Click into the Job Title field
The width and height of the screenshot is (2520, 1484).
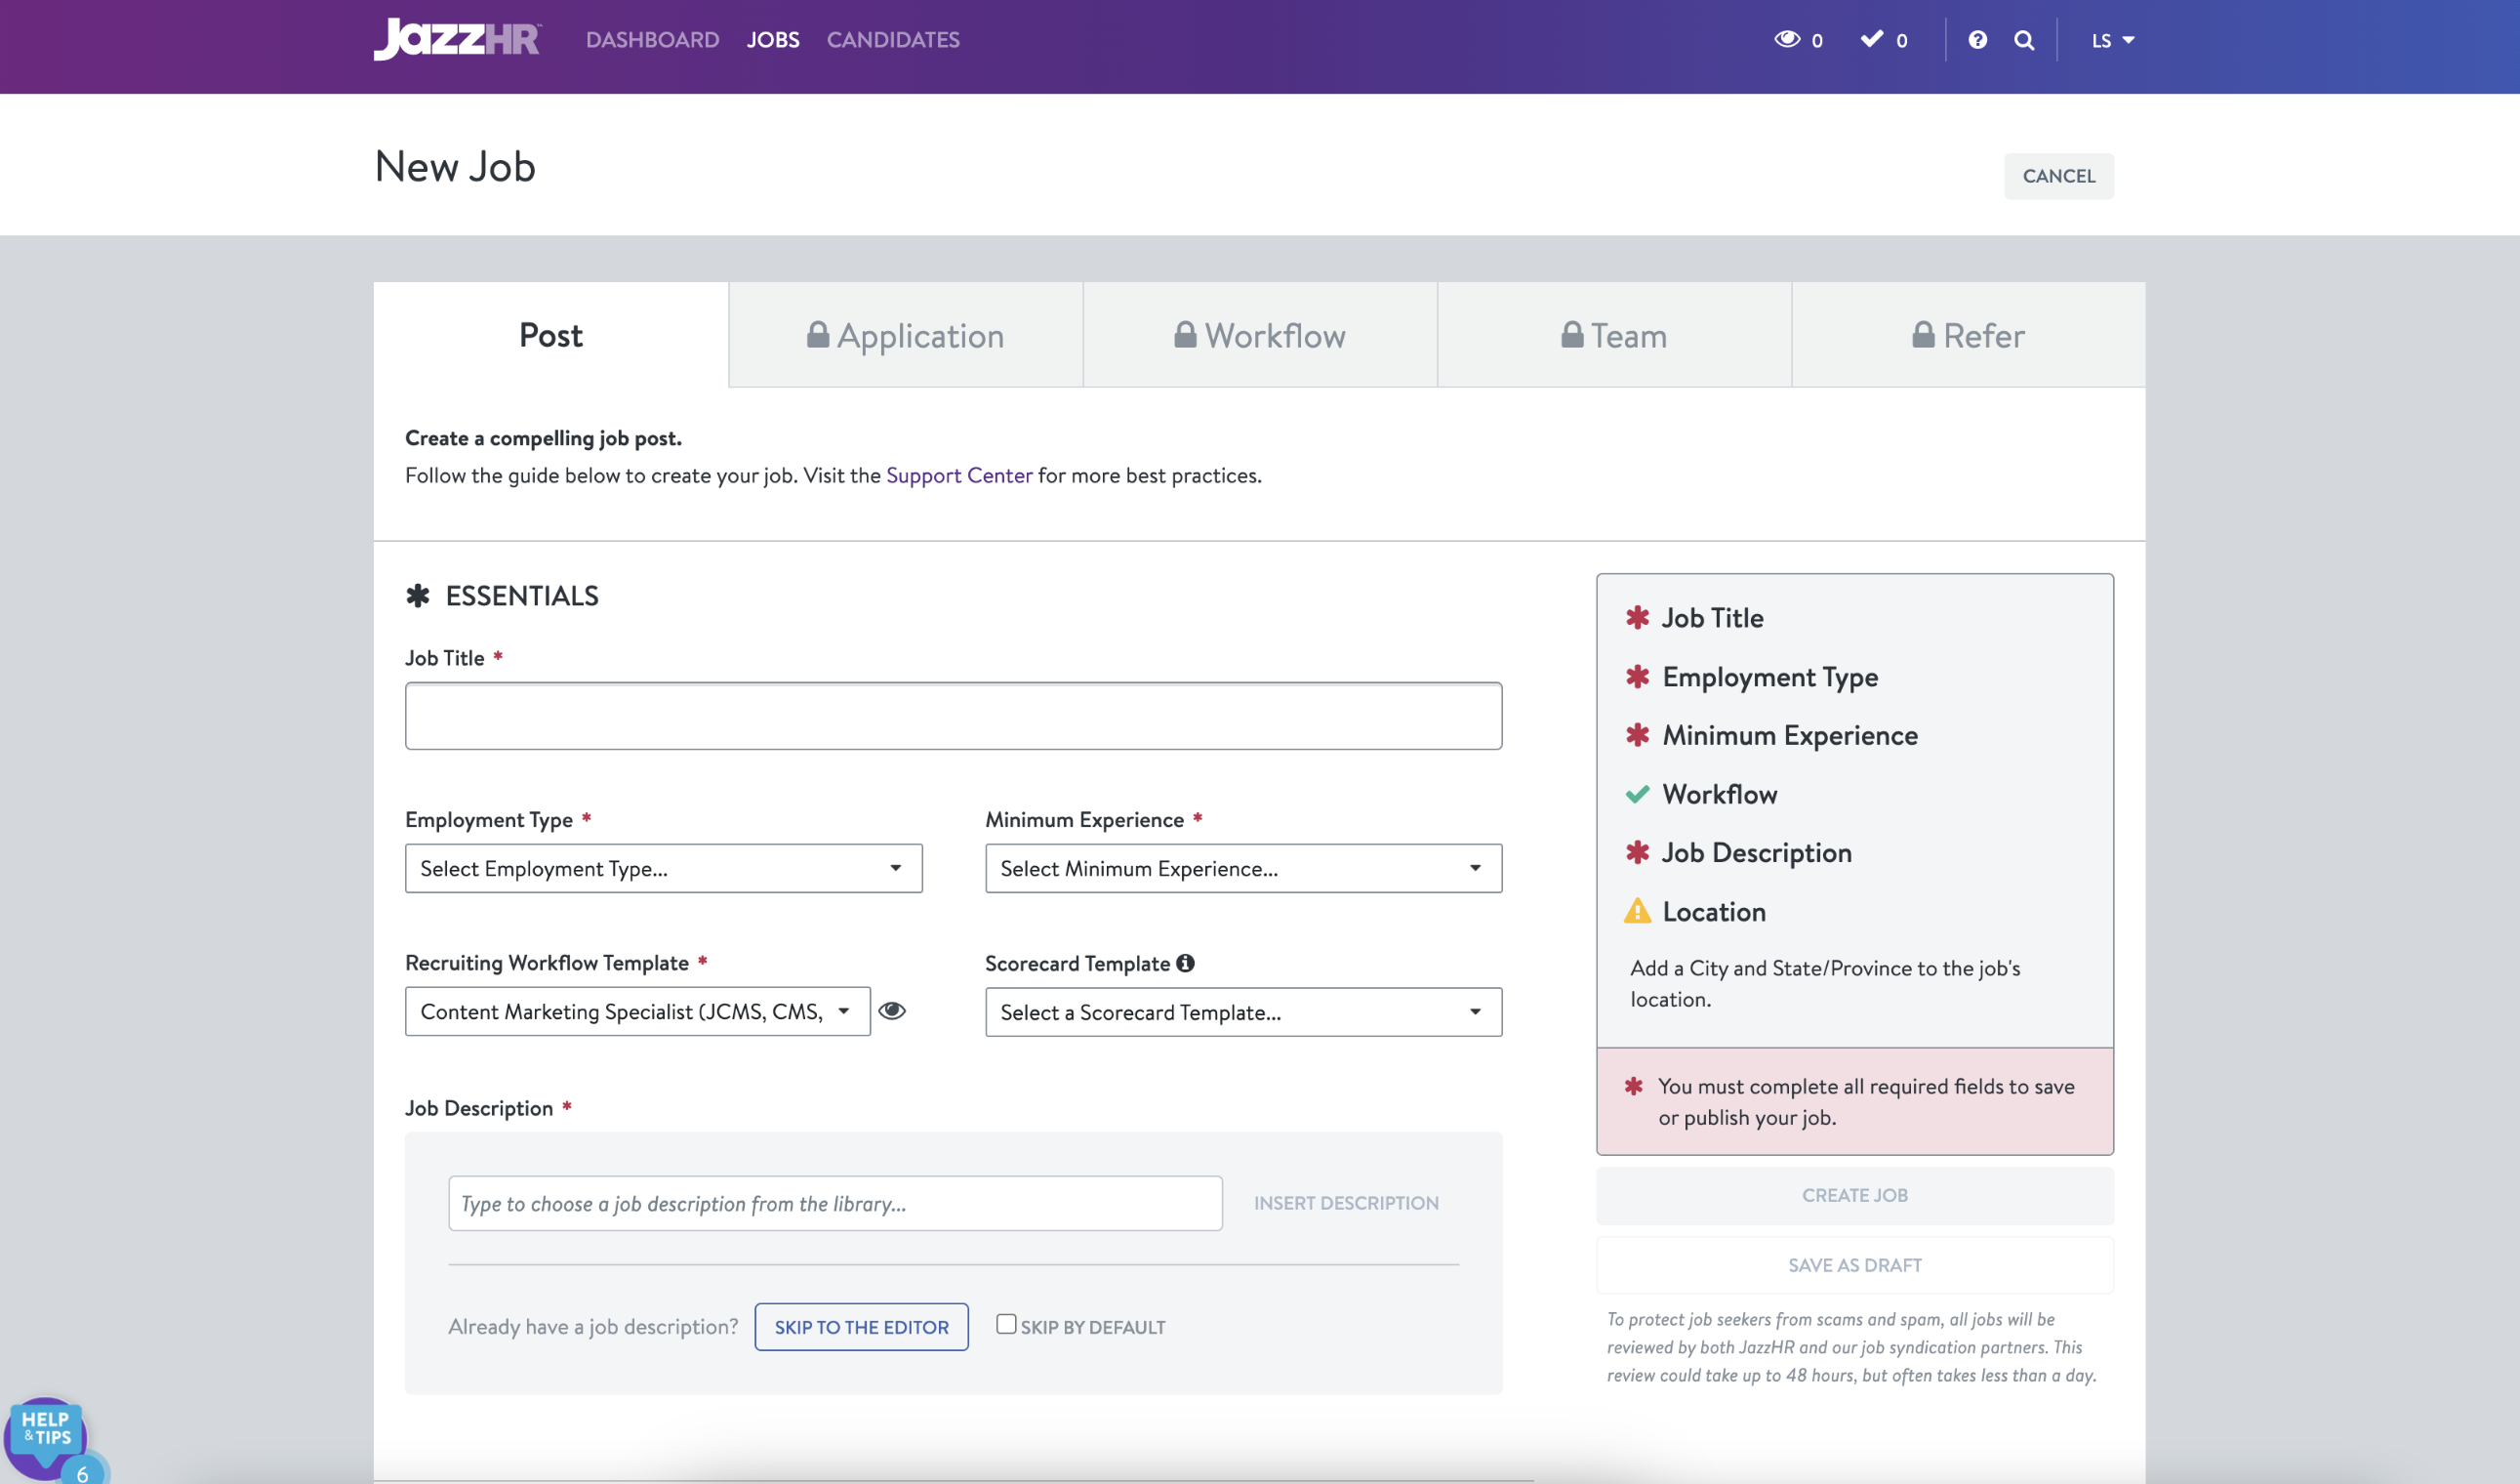click(x=953, y=716)
